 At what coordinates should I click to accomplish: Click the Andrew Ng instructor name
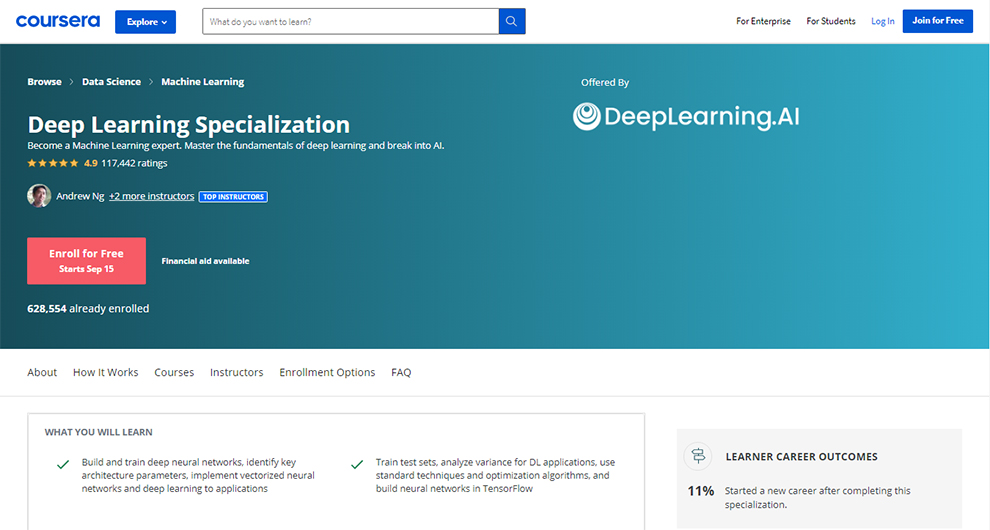pyautogui.click(x=80, y=196)
